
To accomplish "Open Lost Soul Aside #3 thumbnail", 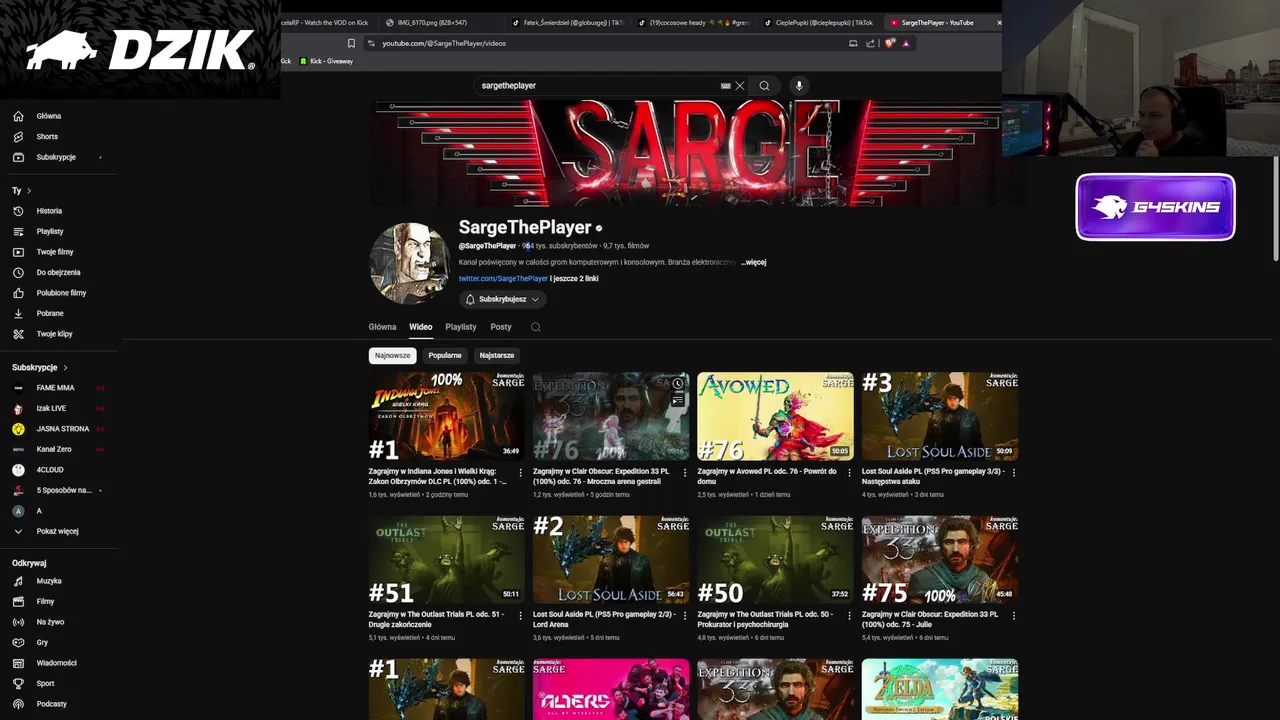I will coord(940,416).
